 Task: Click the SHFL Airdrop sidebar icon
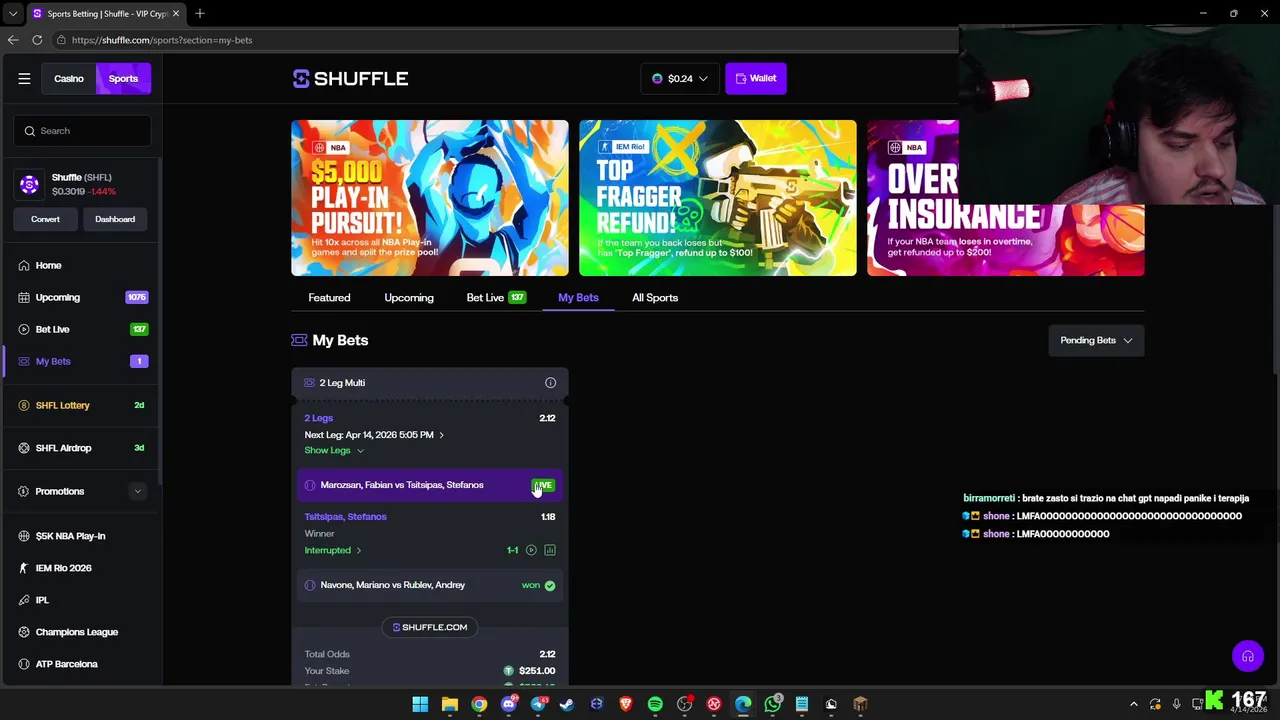pos(24,448)
